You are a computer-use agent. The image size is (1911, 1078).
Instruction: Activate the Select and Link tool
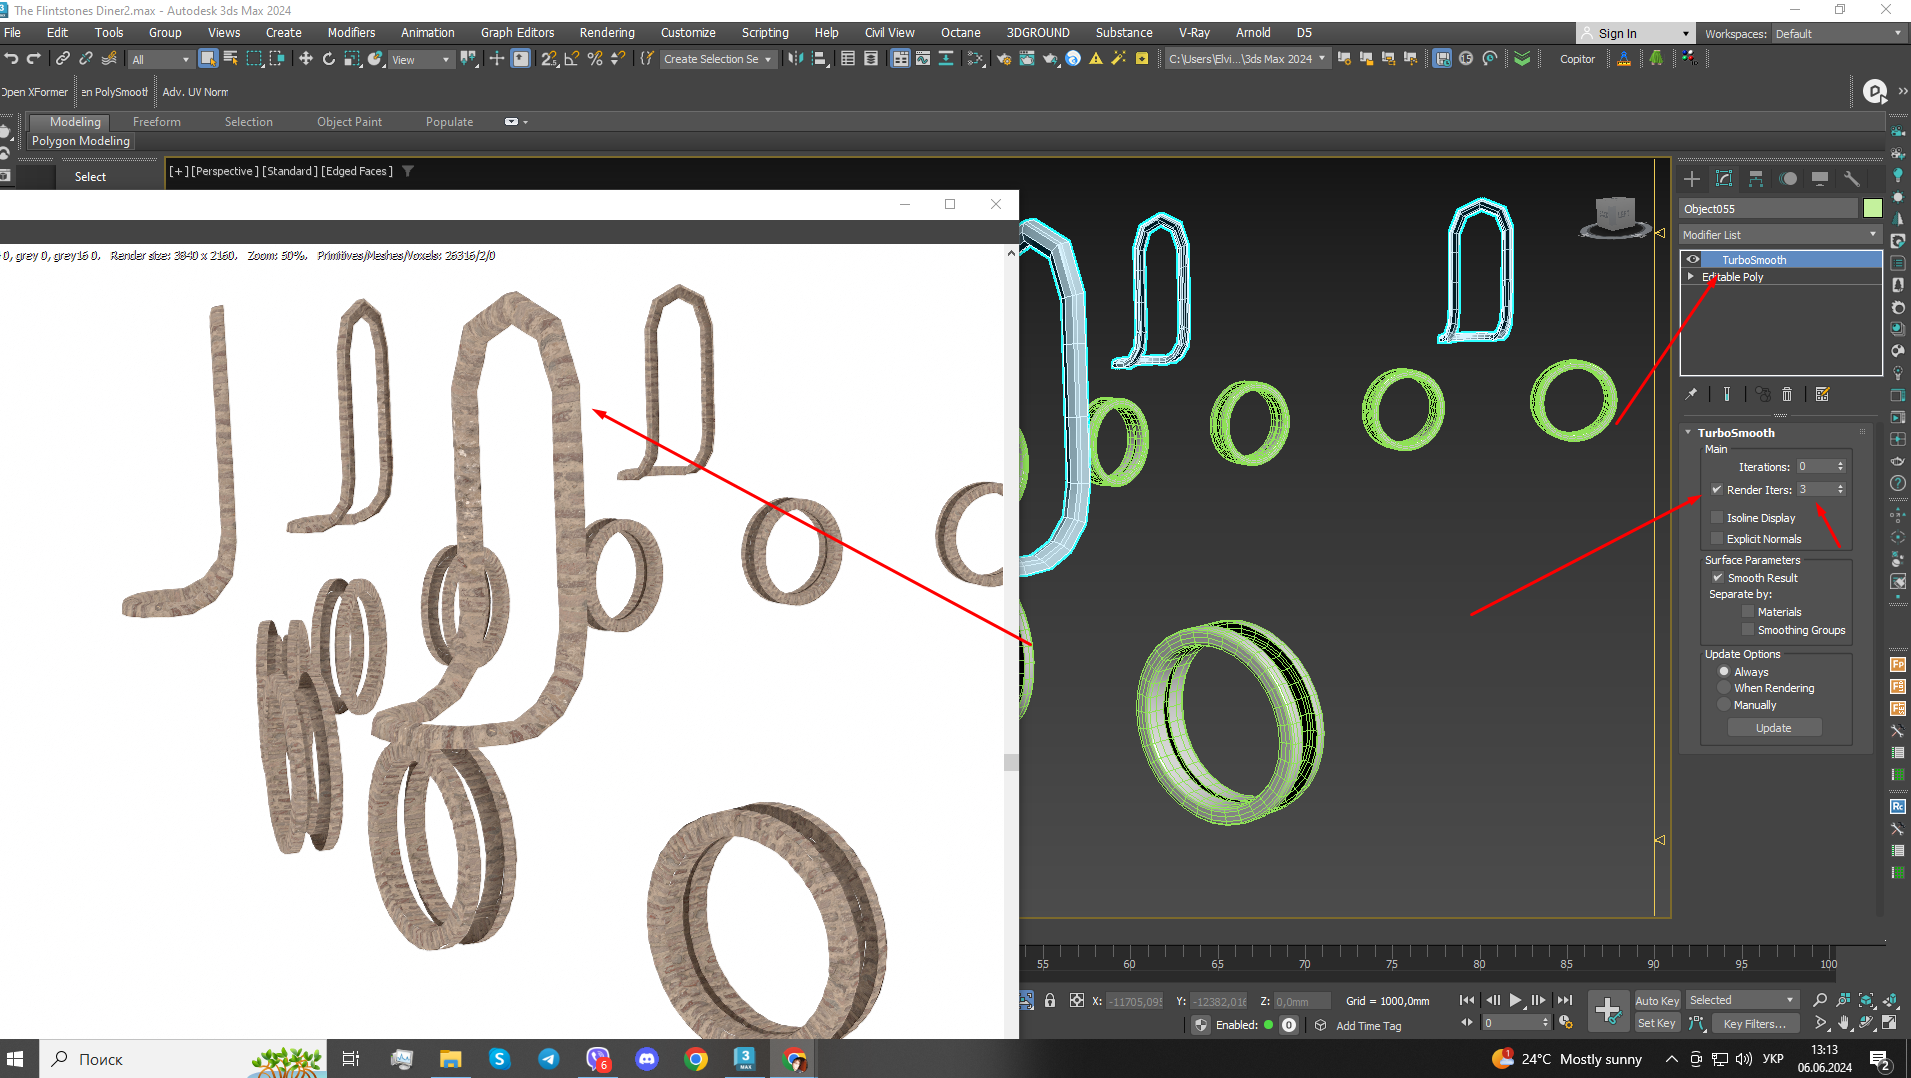62,59
